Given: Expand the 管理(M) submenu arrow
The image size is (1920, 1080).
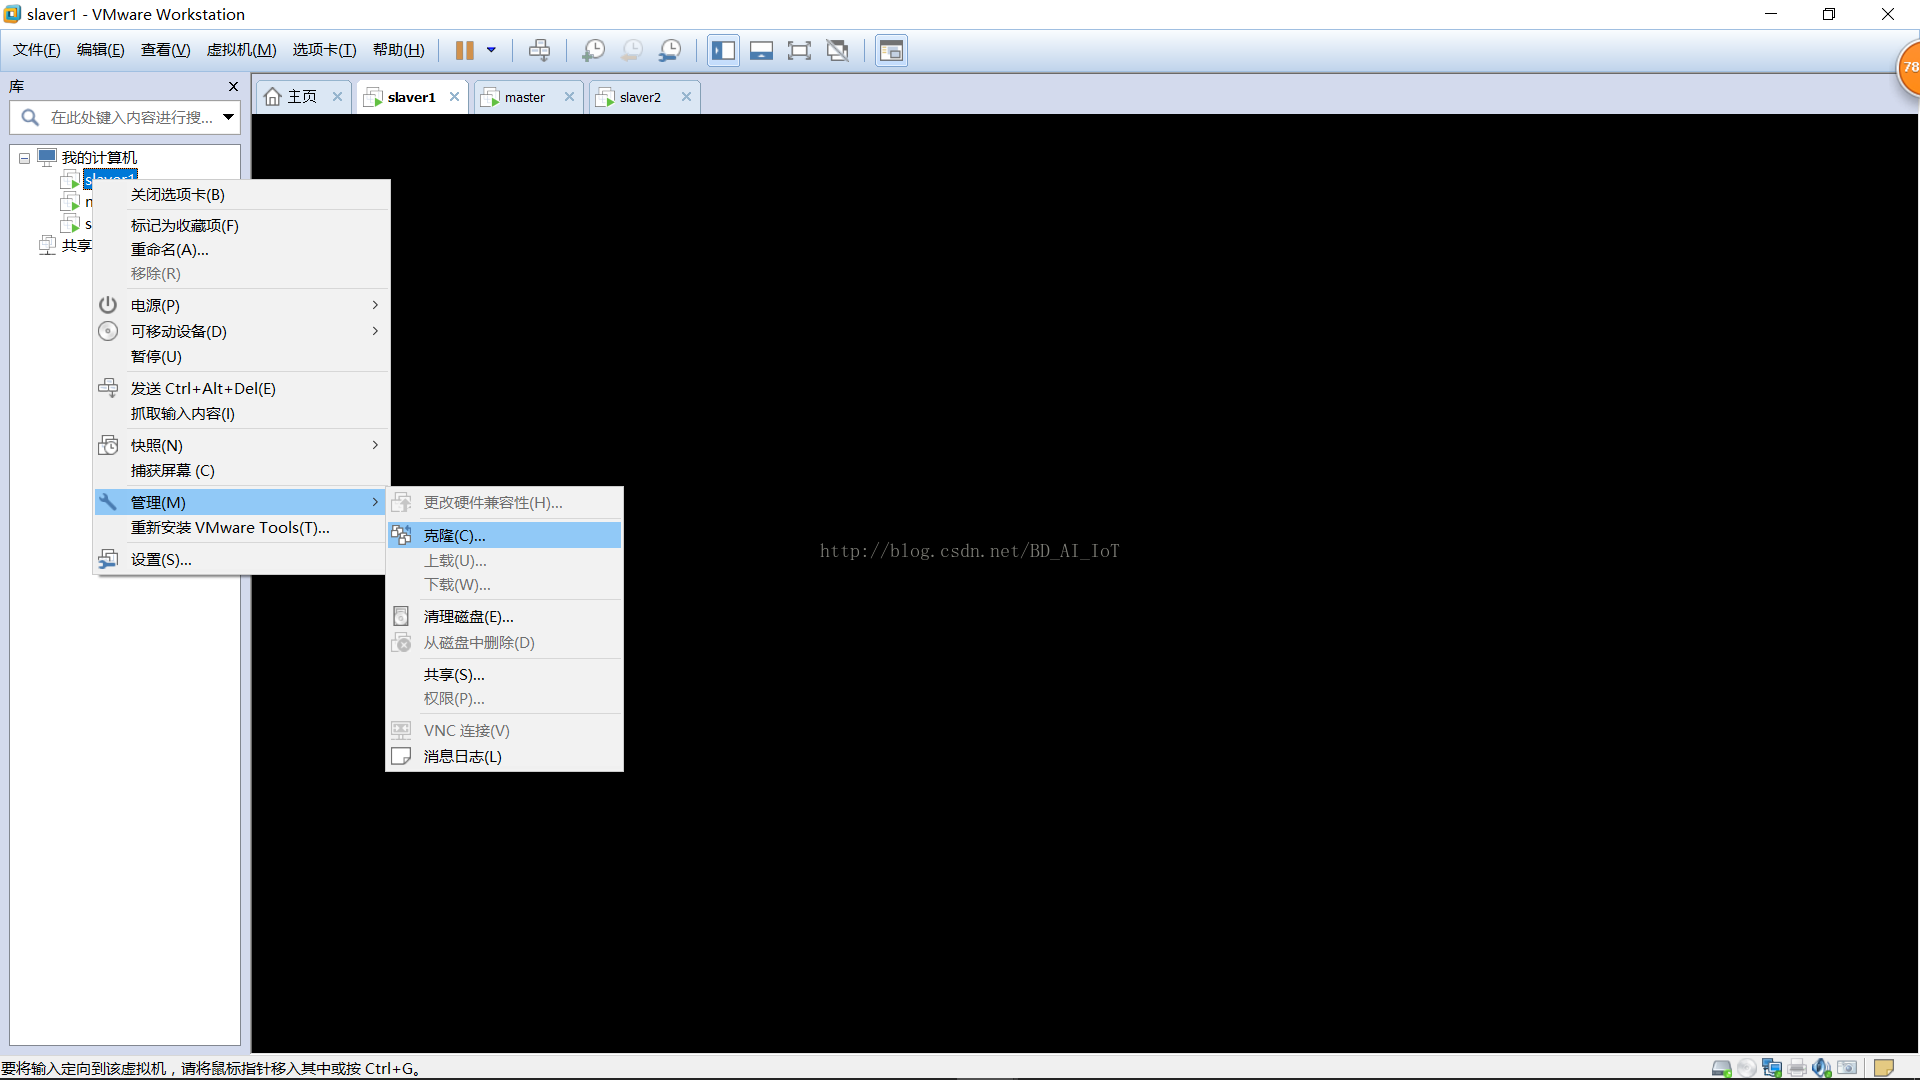Looking at the screenshot, I should coord(375,502).
